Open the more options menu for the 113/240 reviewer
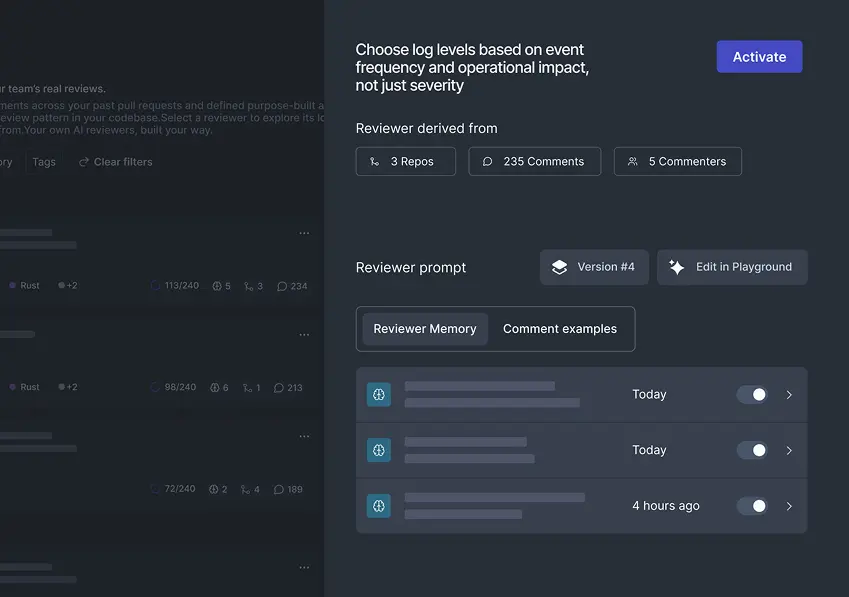Screen dimensions: 849x597 (304, 233)
